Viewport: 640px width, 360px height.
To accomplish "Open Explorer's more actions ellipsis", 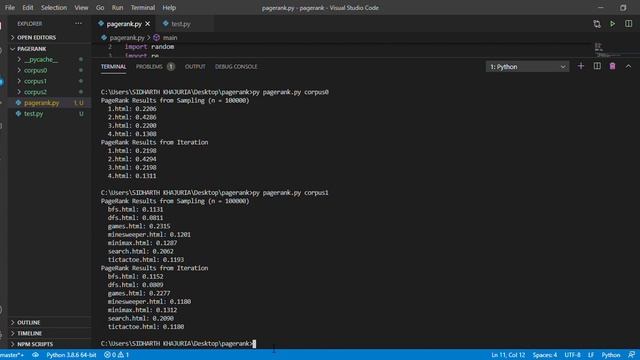I will point(78,24).
